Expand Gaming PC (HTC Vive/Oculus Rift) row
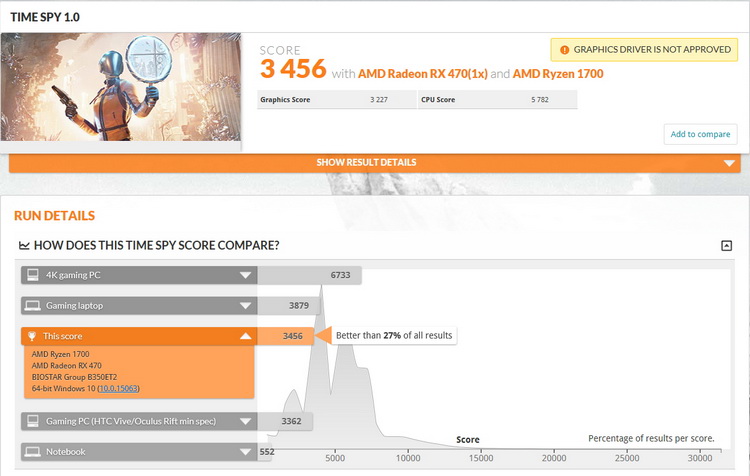This screenshot has height=476, width=750. click(245, 421)
